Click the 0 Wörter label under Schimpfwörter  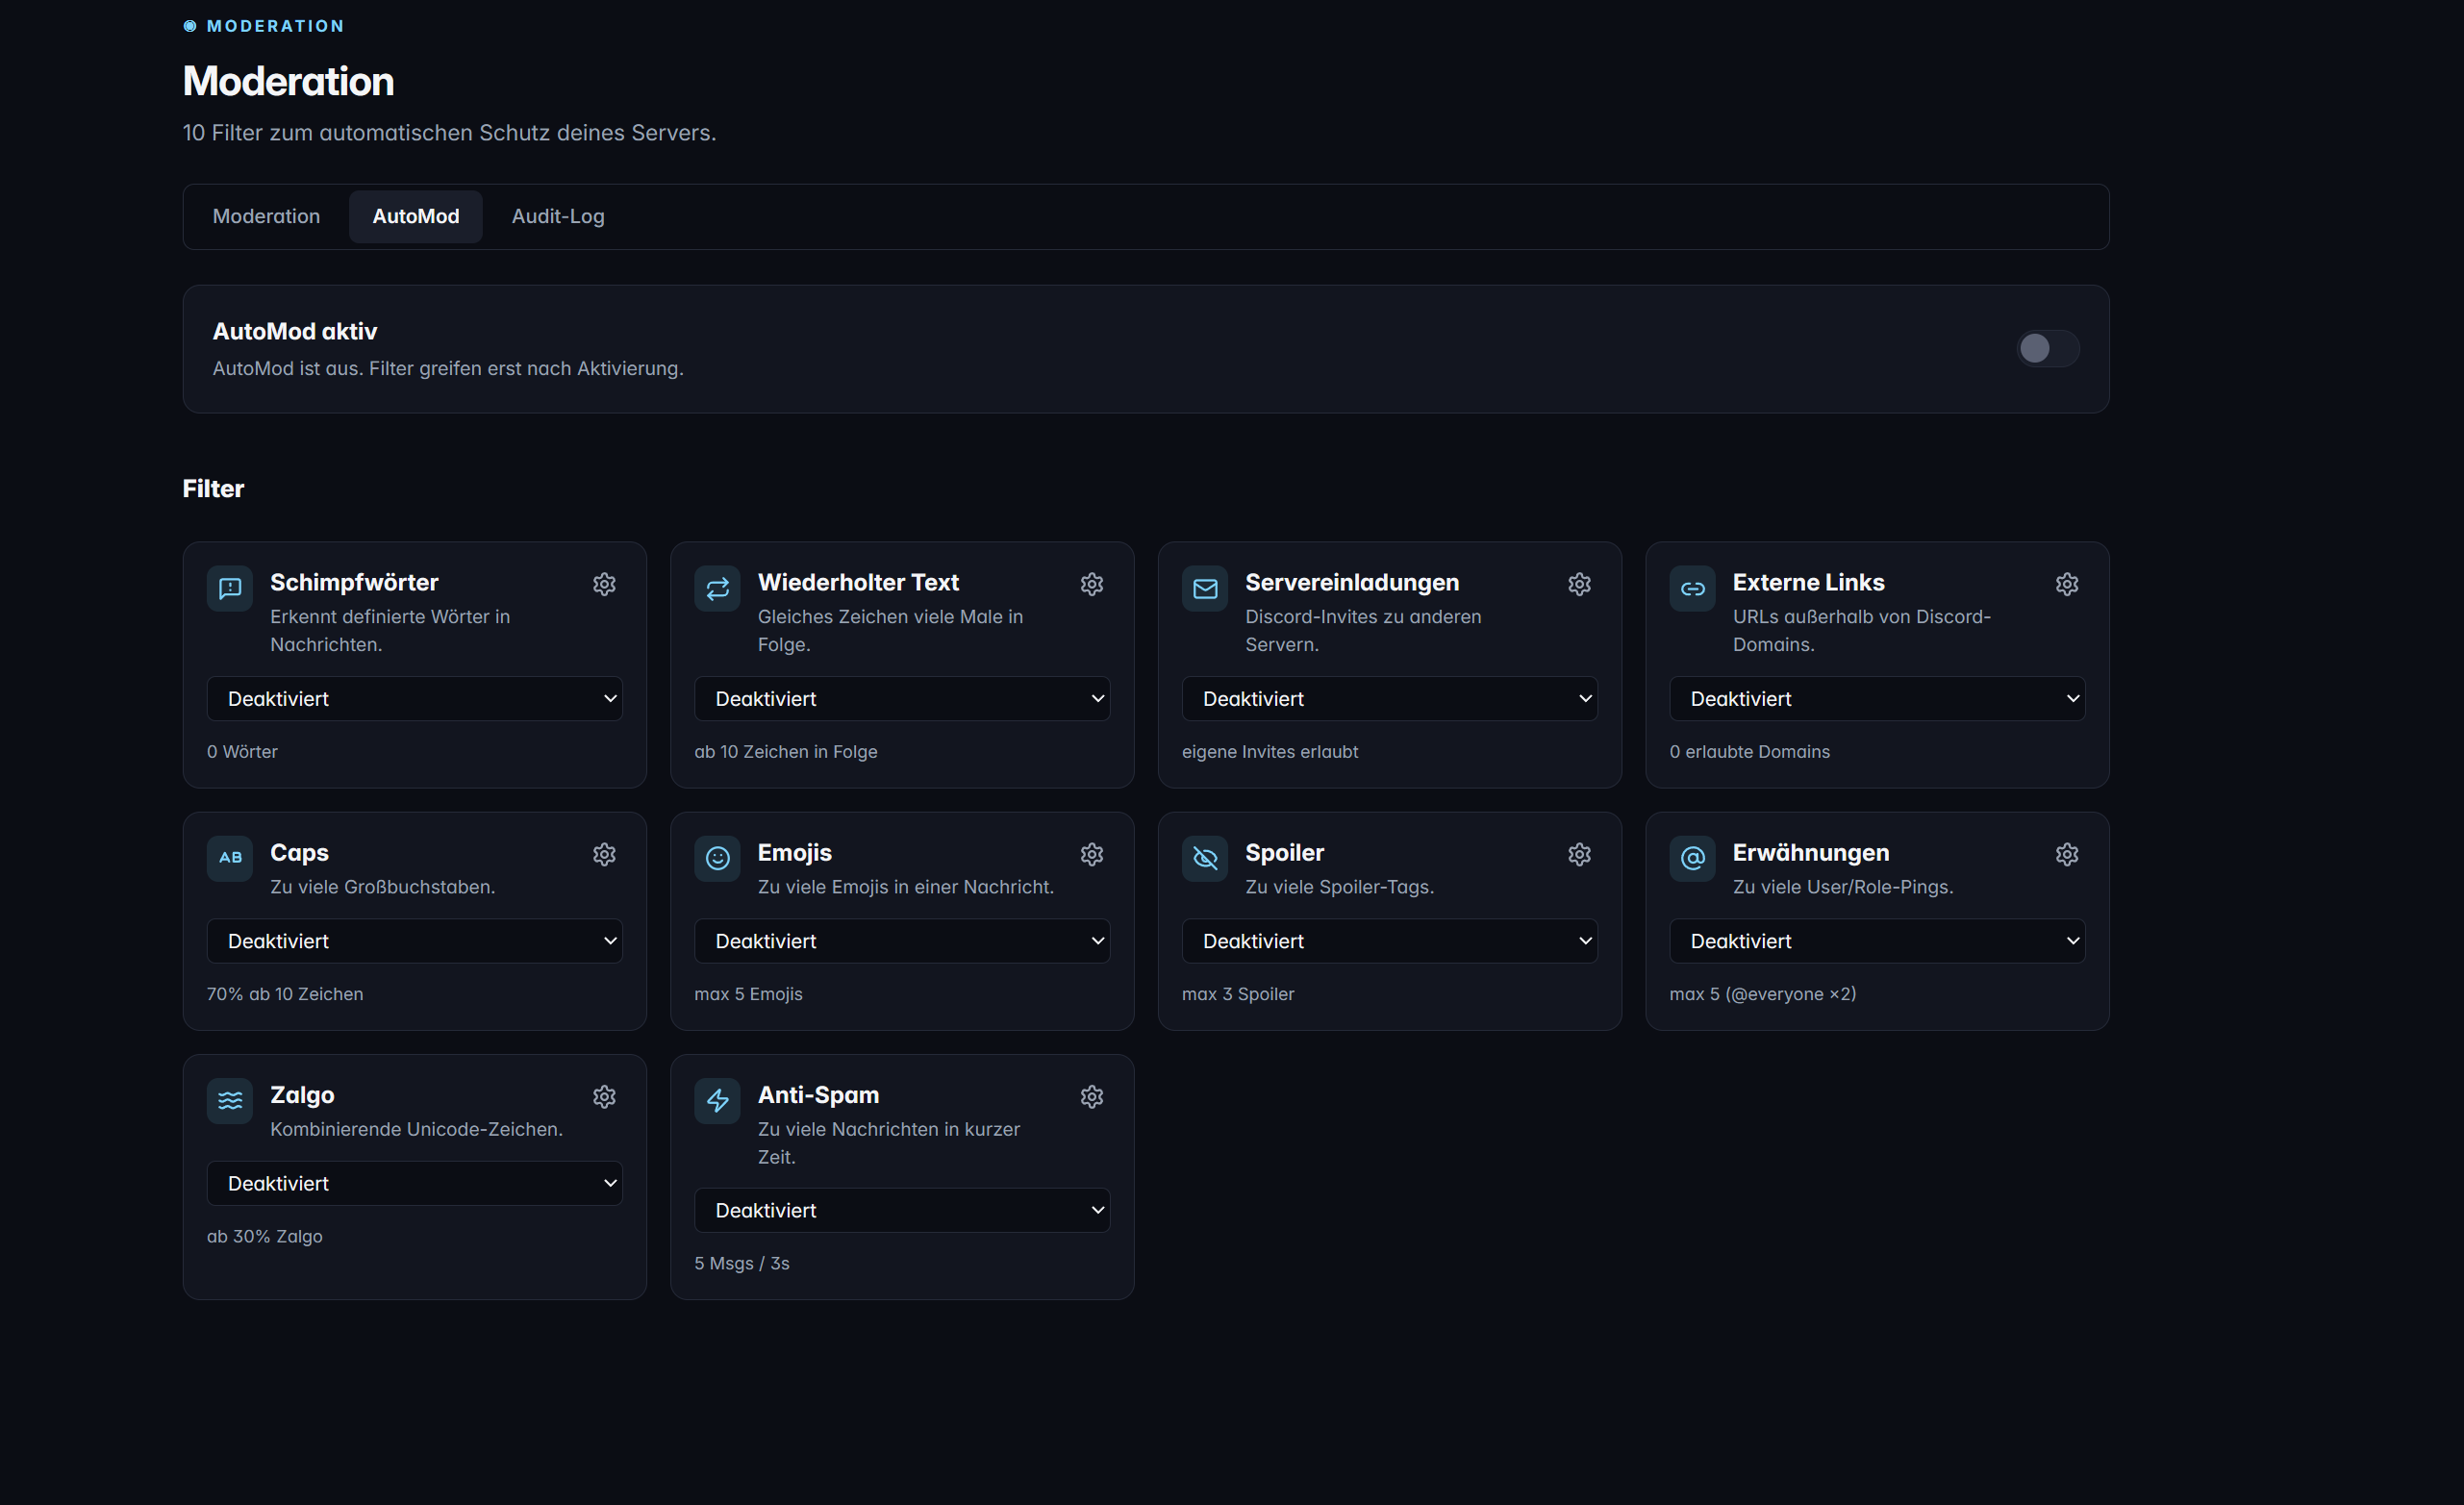(x=242, y=751)
